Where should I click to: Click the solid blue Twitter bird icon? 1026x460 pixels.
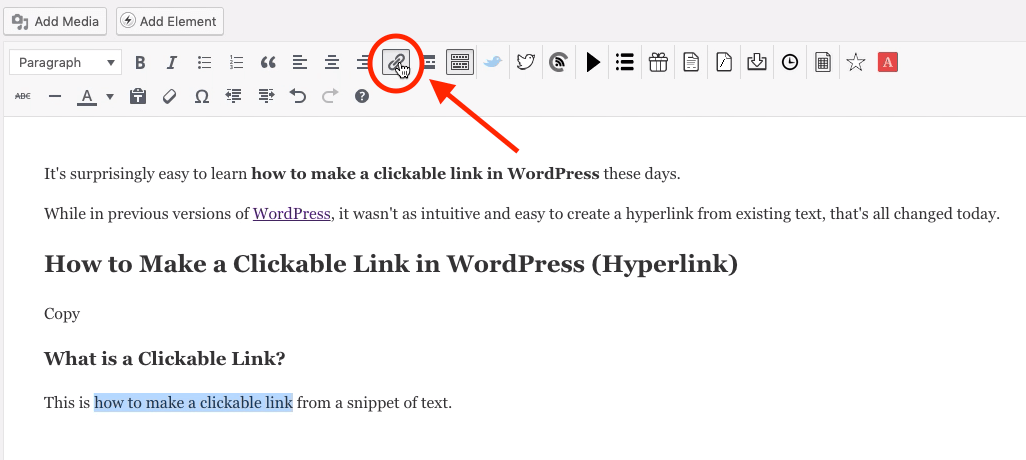493,63
